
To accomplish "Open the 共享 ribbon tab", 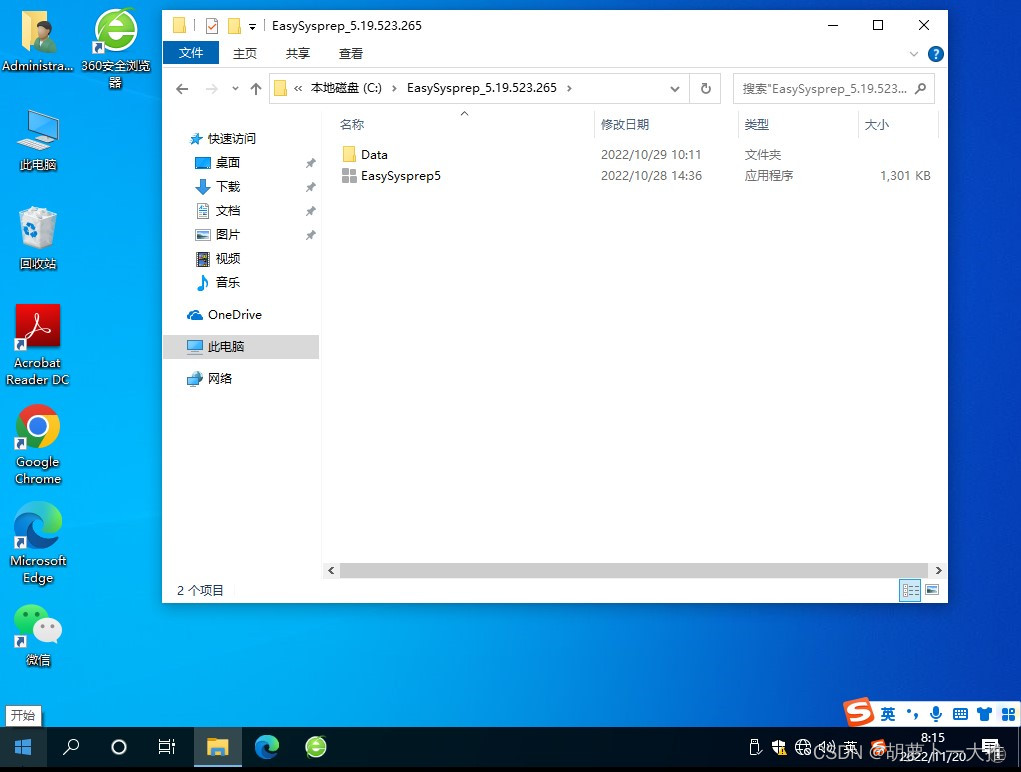I will pos(298,53).
